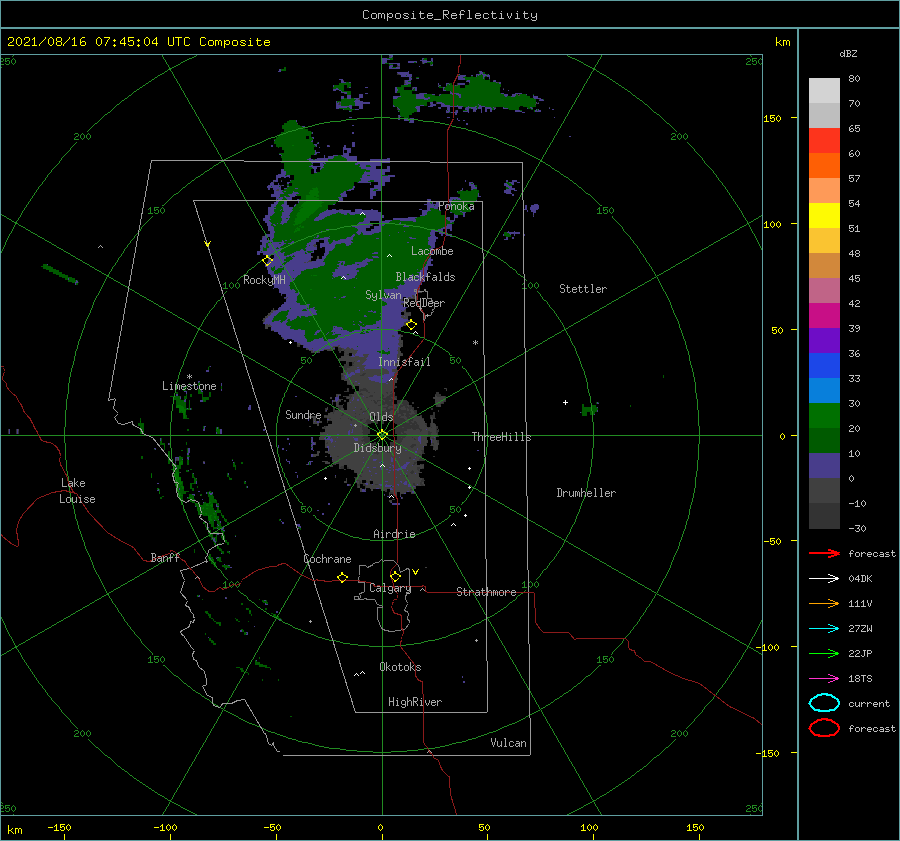Click the magenta 18TS arrow icon

tap(824, 679)
